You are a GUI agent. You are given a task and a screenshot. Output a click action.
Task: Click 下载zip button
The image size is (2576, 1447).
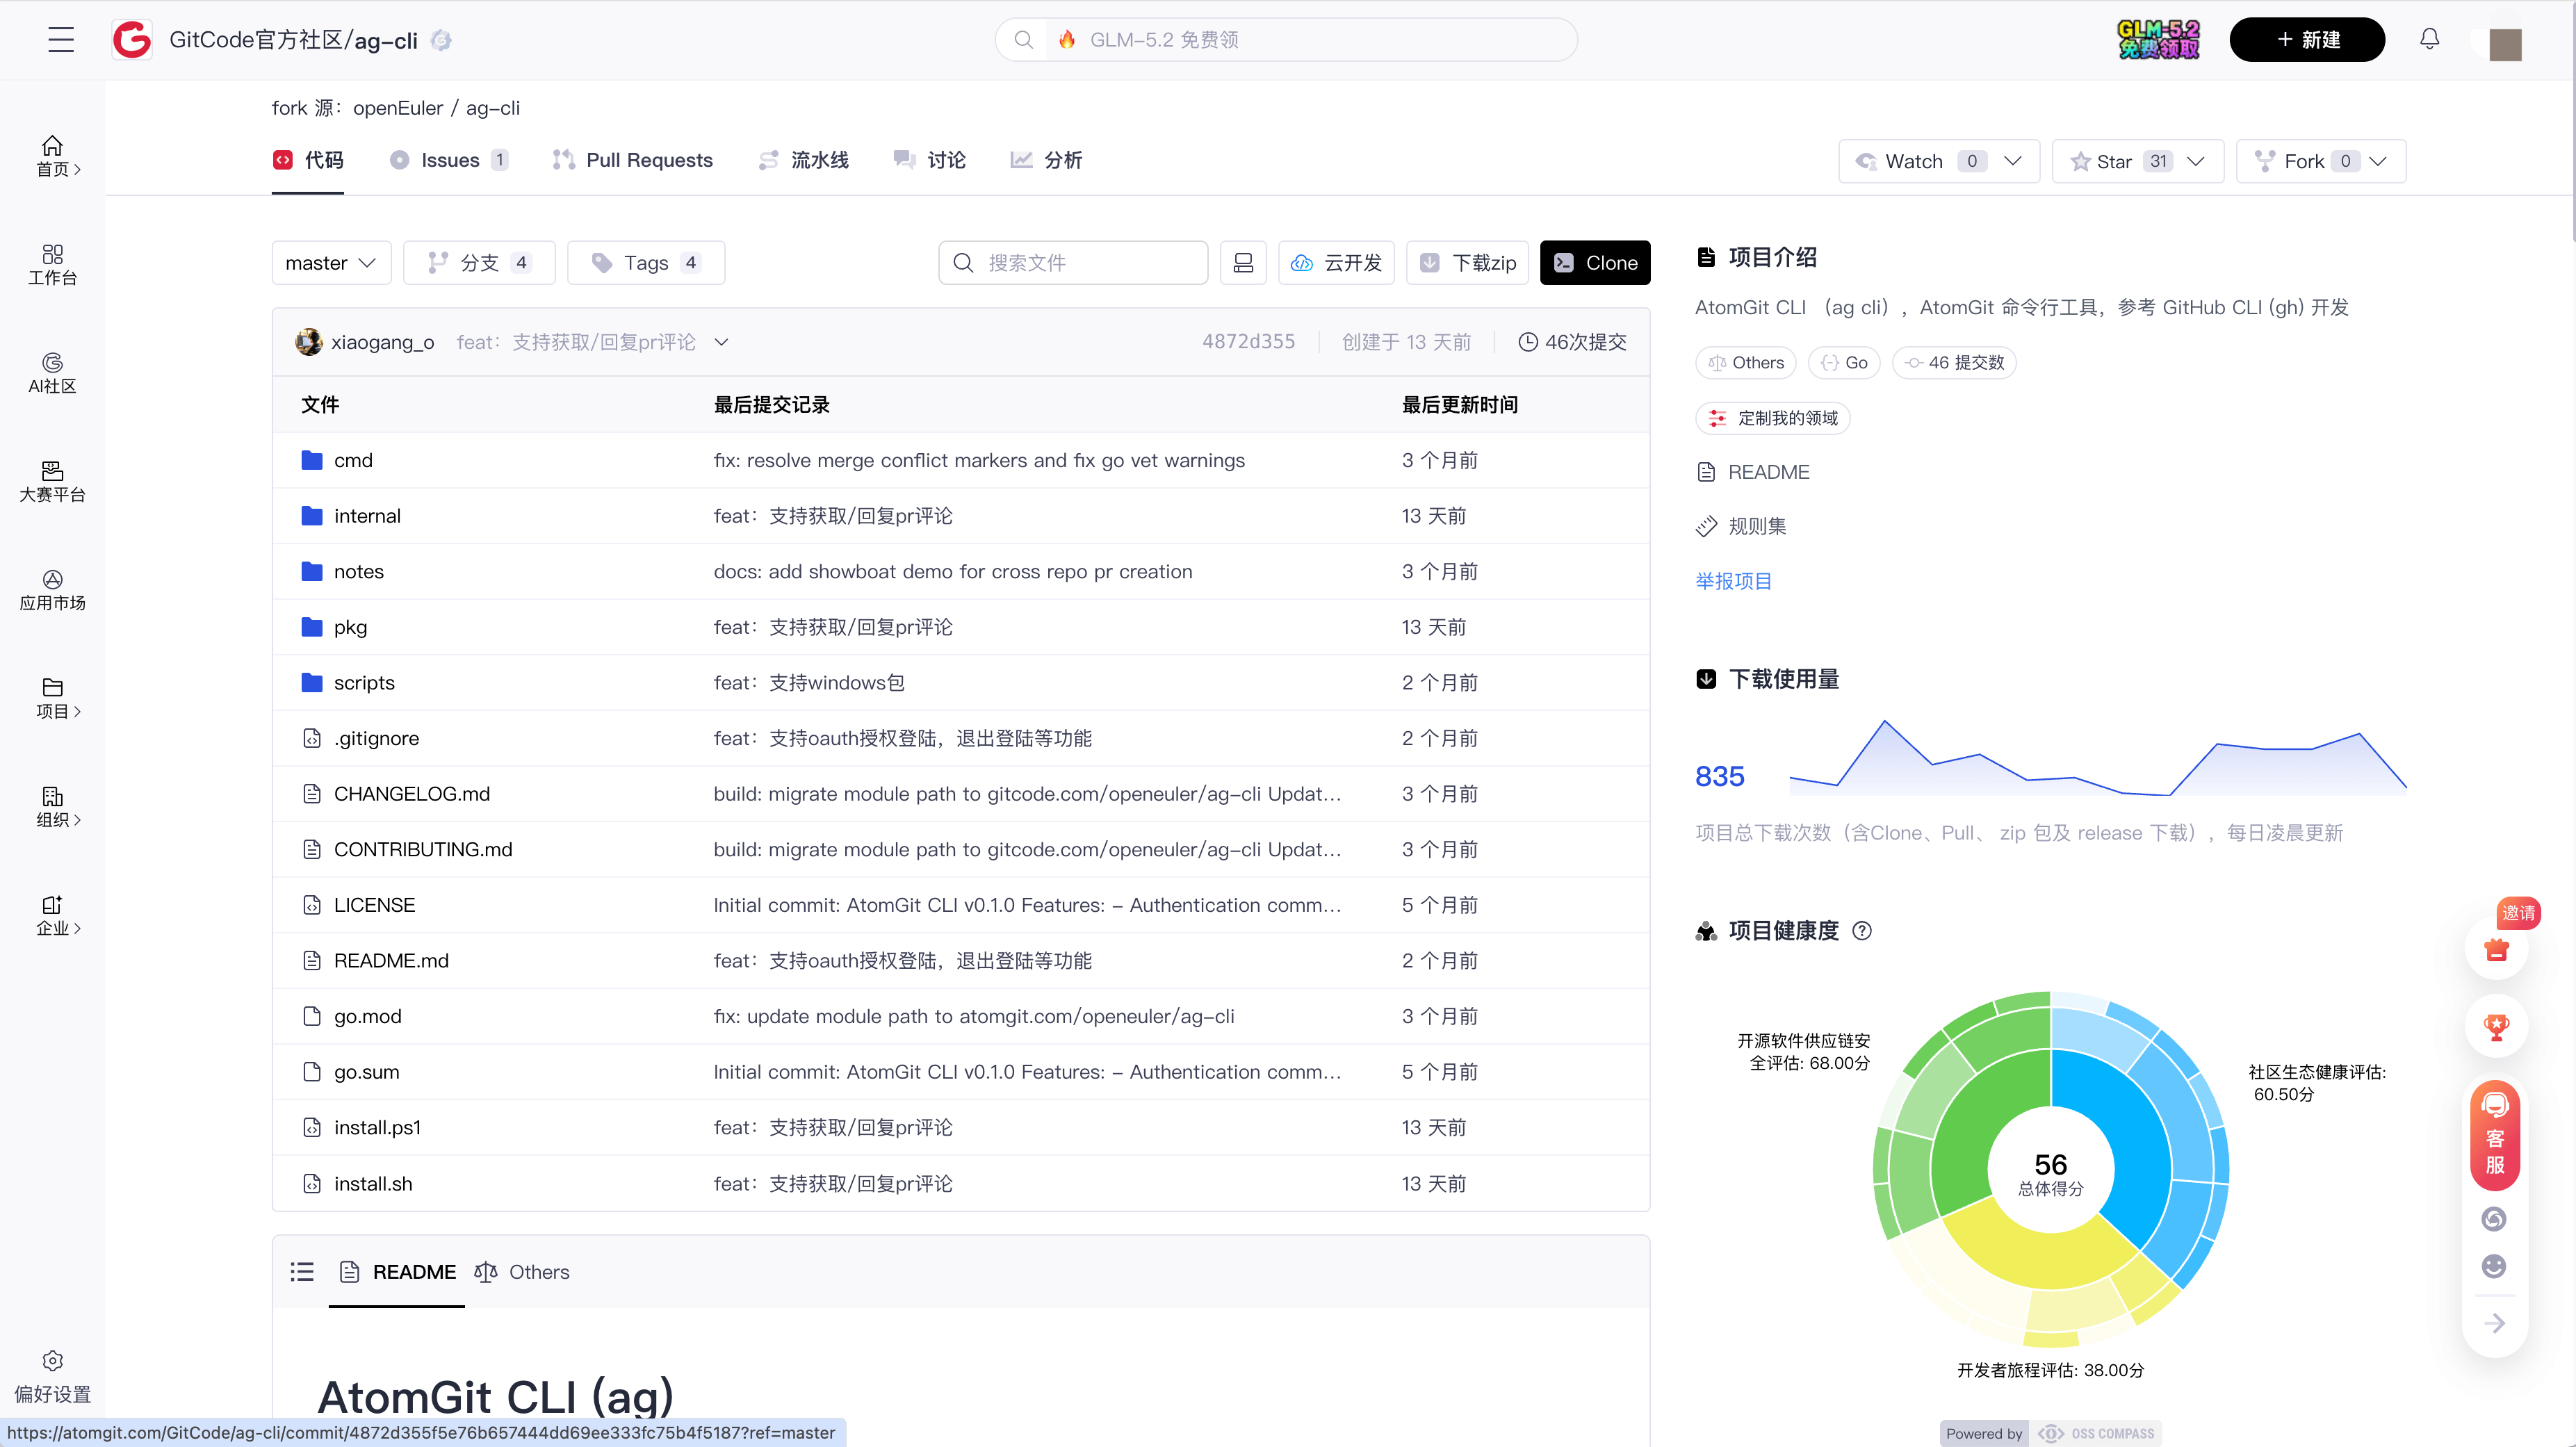click(1467, 263)
